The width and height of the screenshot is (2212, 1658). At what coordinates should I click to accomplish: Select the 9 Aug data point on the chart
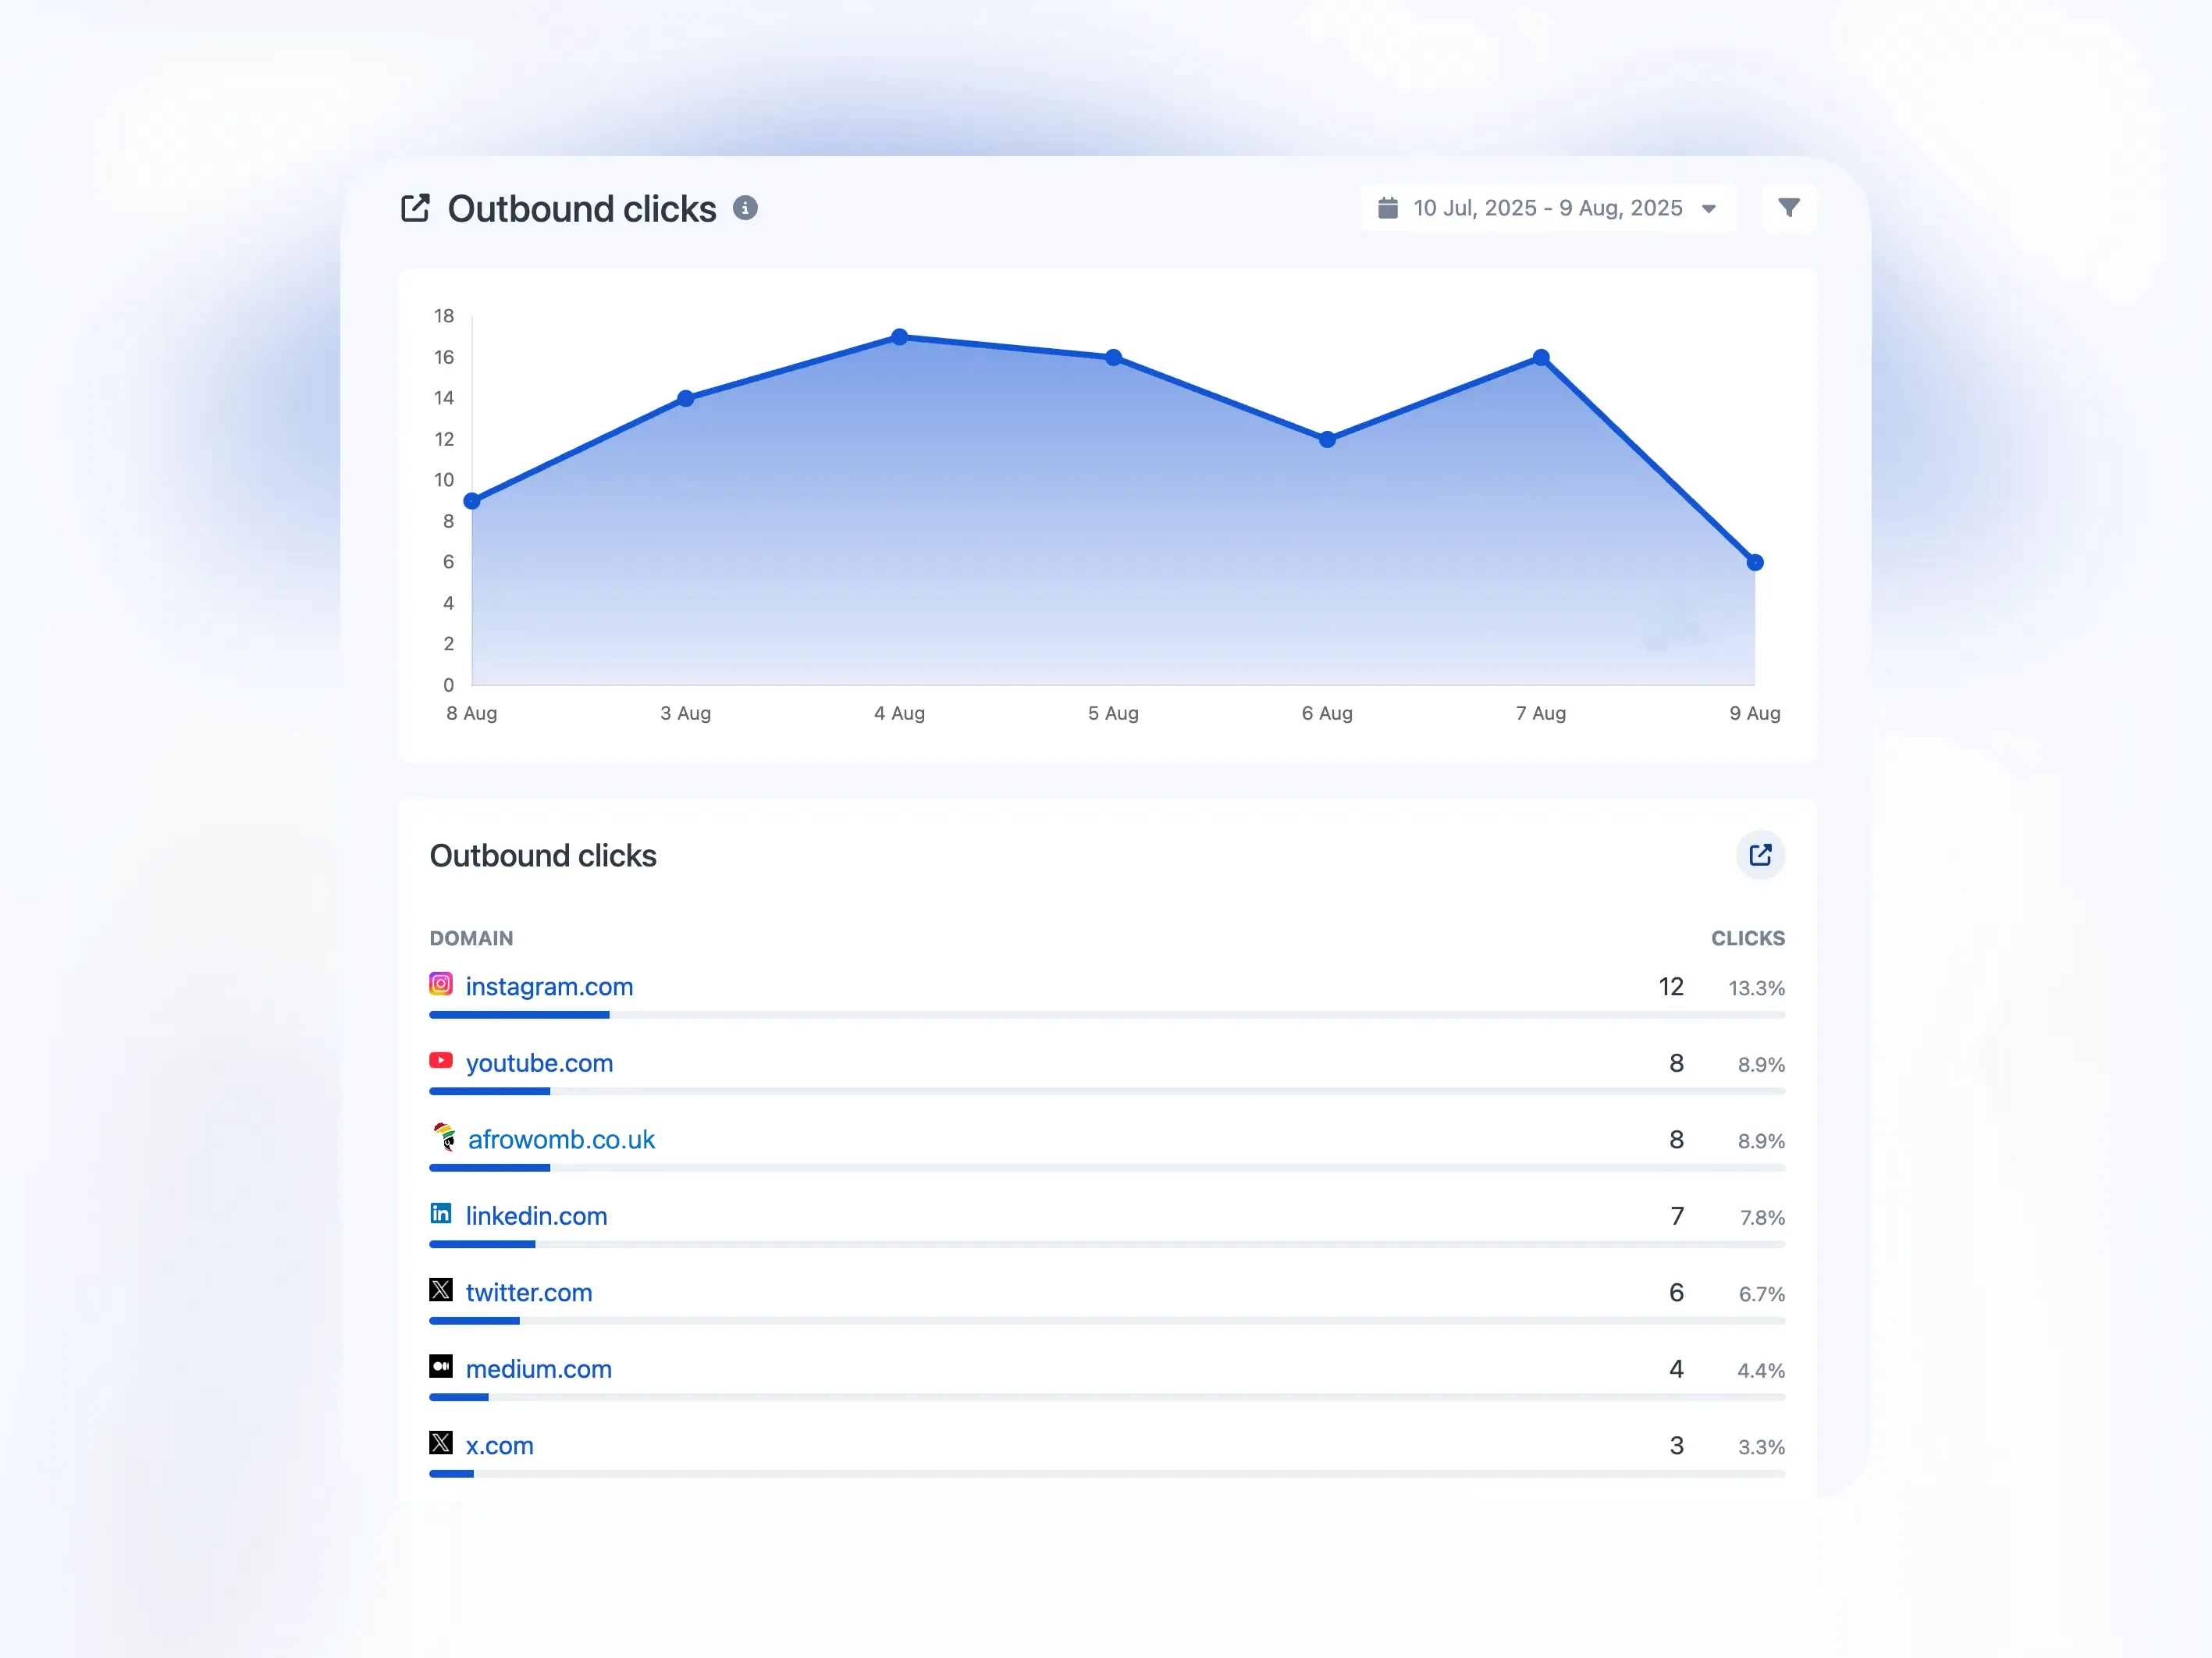pos(1755,562)
